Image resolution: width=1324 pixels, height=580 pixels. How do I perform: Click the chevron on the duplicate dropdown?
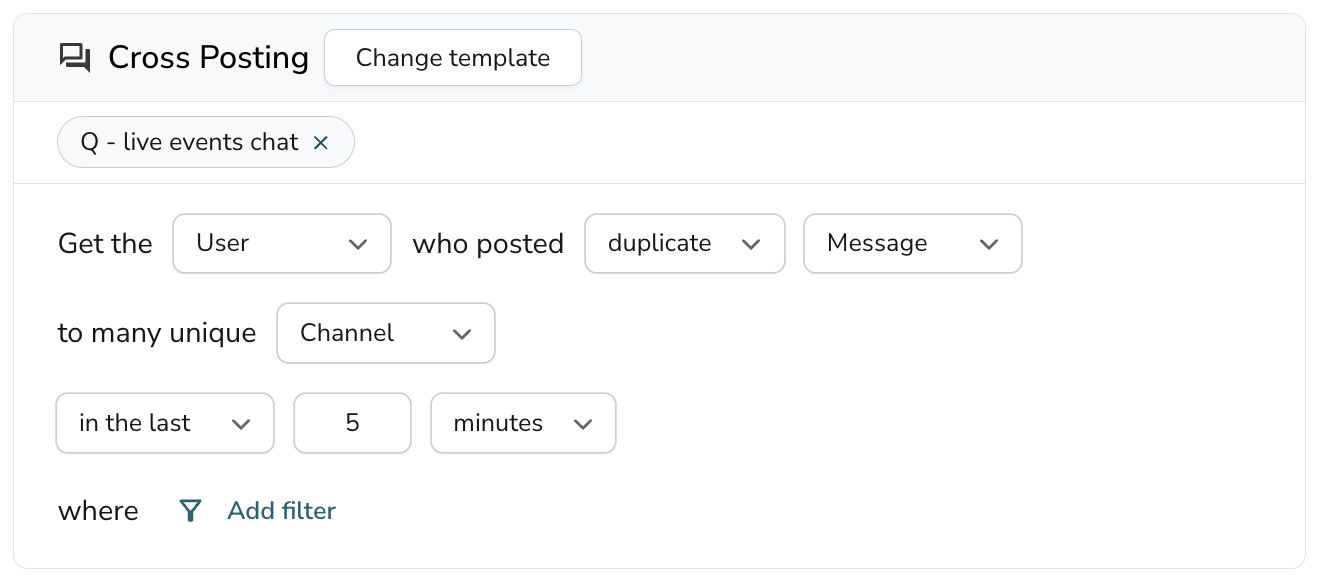pyautogui.click(x=752, y=243)
